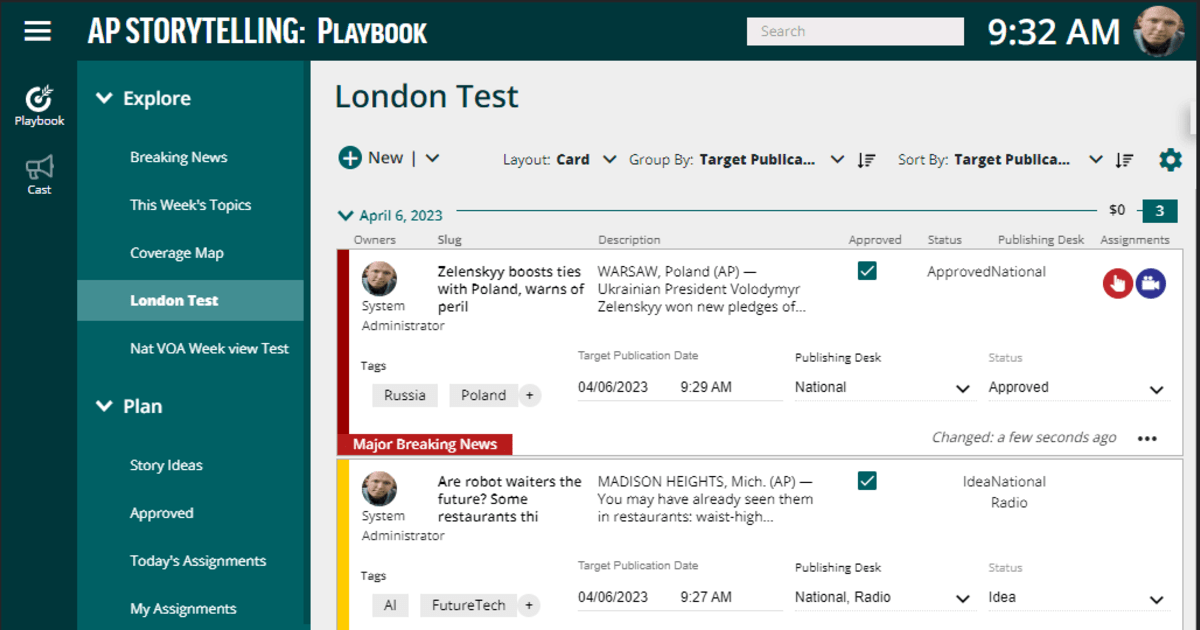Click inside the Search field
The height and width of the screenshot is (630, 1200).
click(855, 31)
